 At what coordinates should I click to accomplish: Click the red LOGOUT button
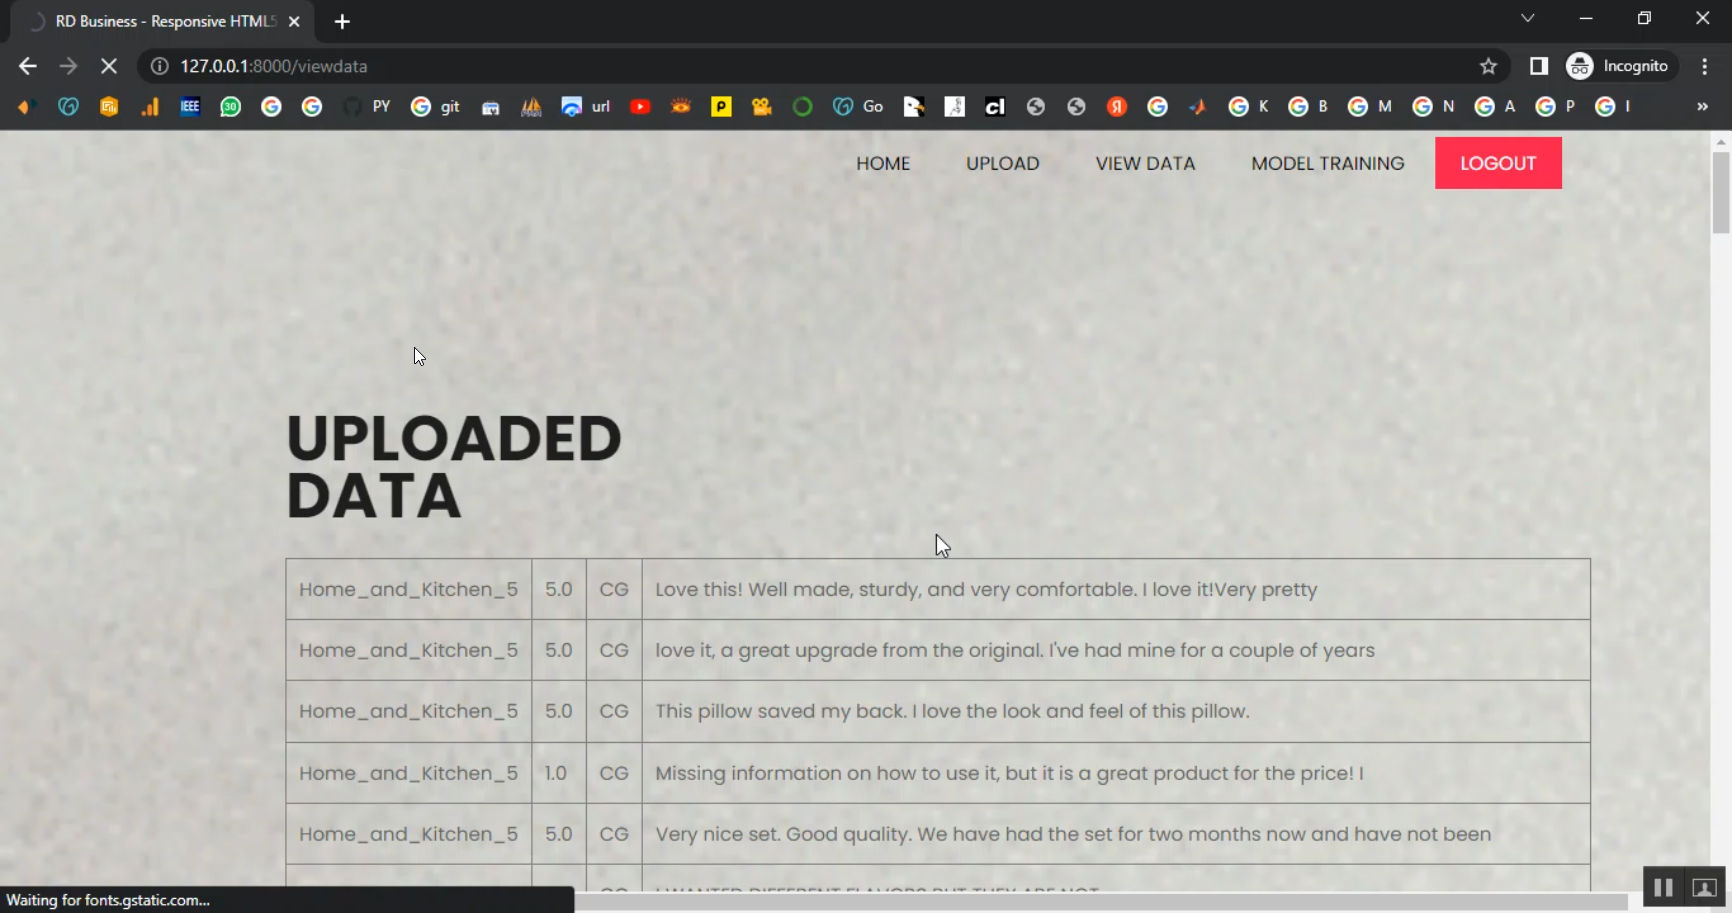tap(1498, 163)
